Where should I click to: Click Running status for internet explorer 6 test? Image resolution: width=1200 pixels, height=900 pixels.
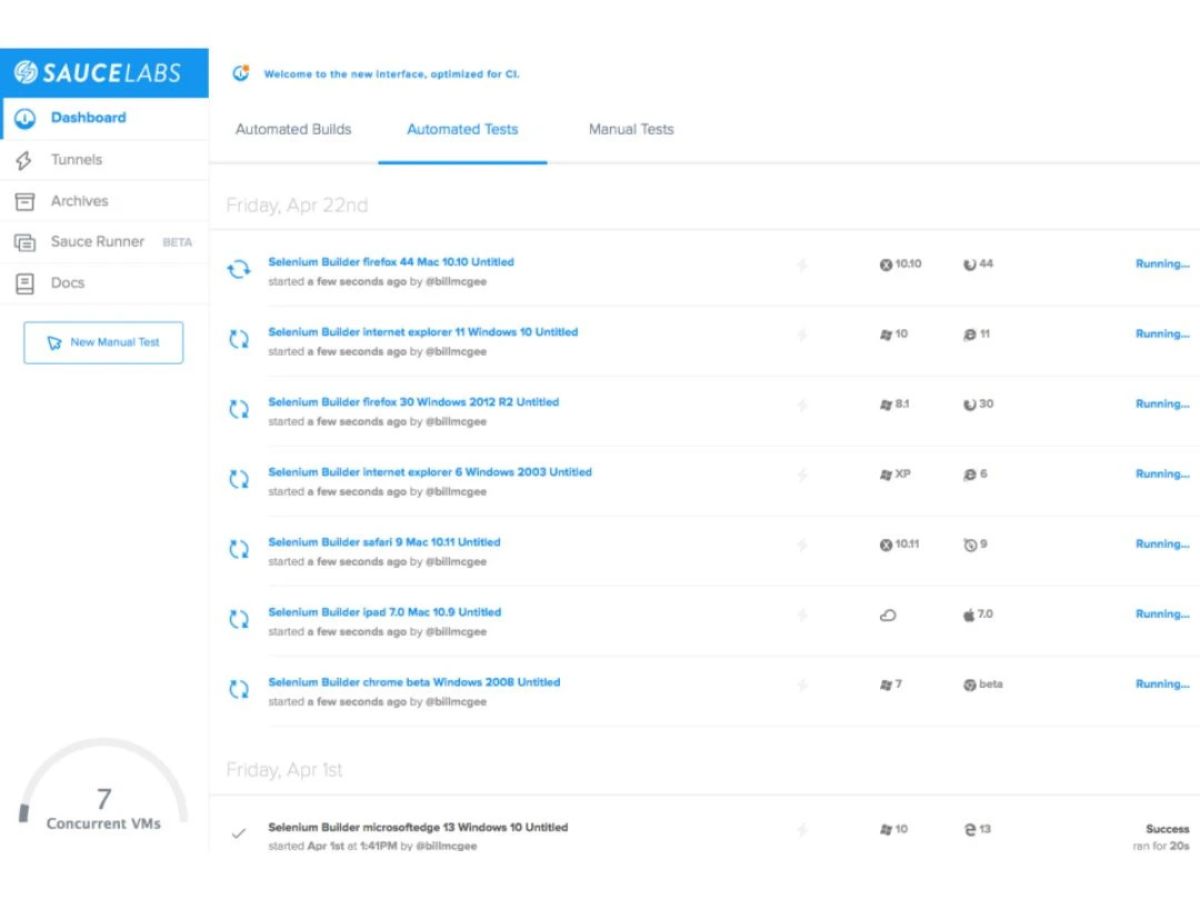click(1162, 474)
